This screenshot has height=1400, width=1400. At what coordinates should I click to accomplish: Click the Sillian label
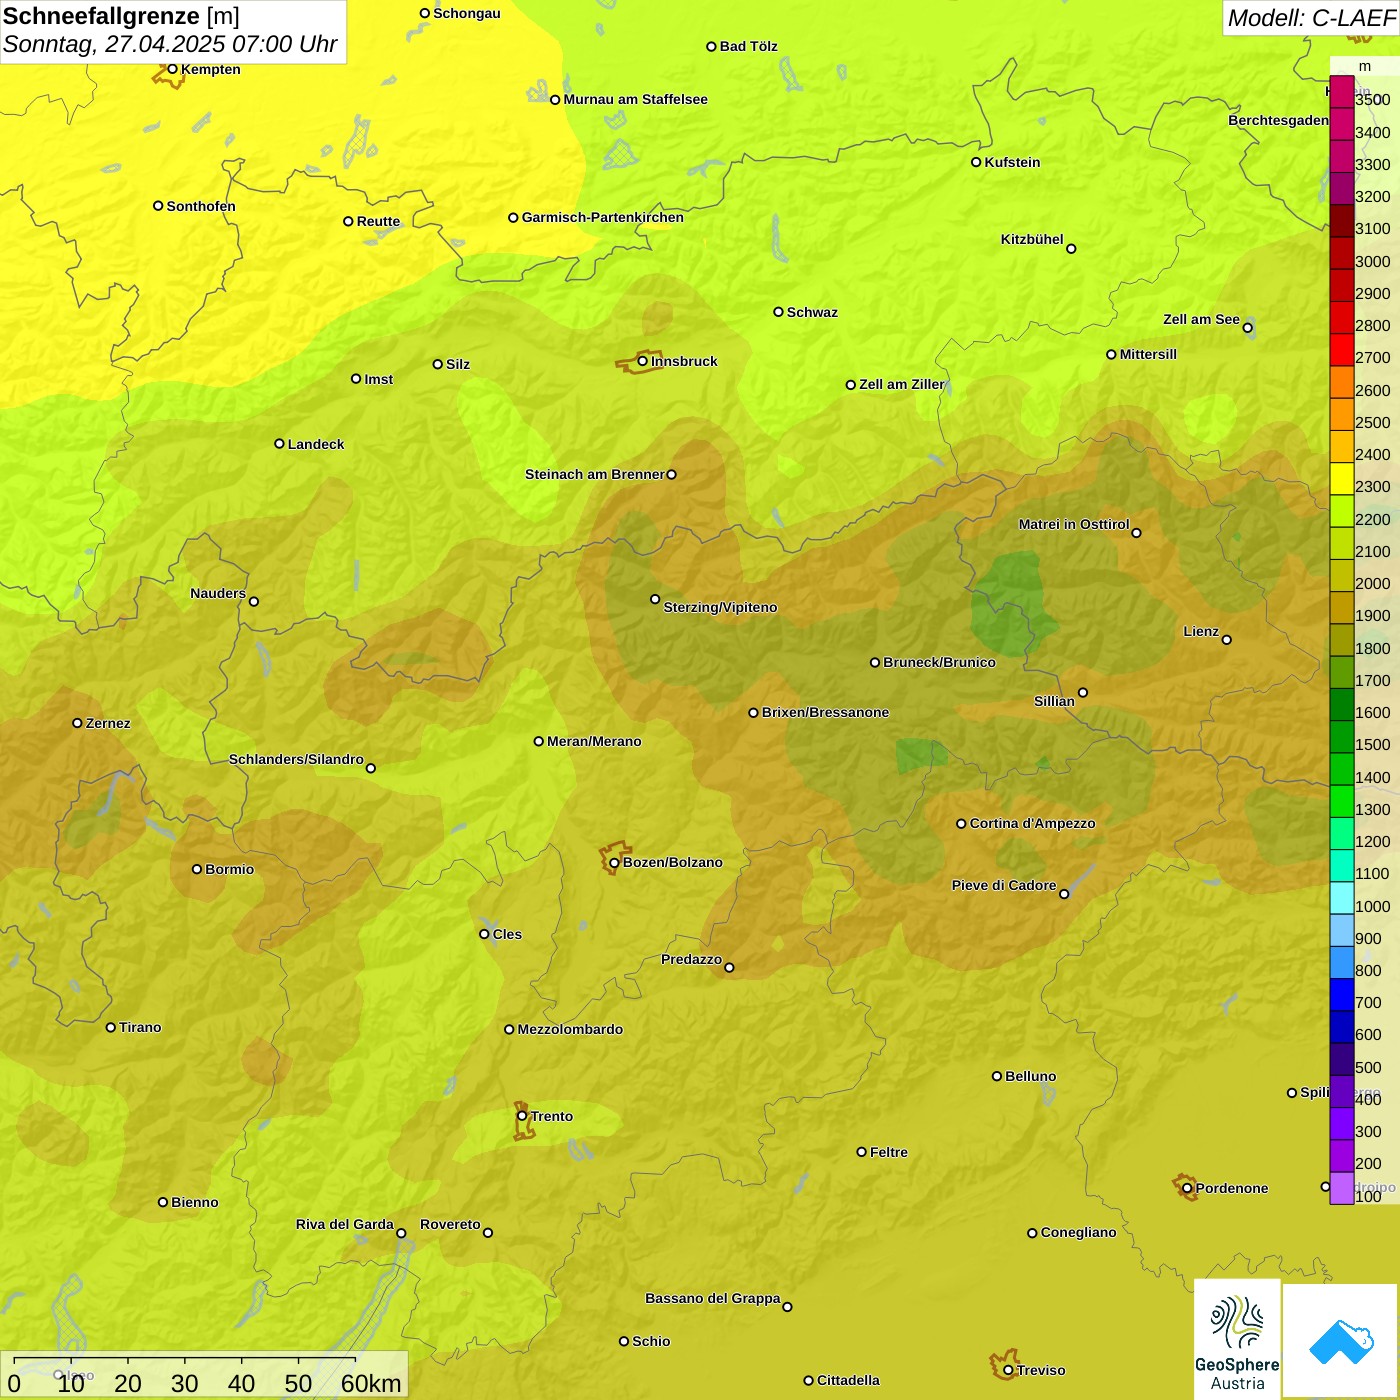1054,701
